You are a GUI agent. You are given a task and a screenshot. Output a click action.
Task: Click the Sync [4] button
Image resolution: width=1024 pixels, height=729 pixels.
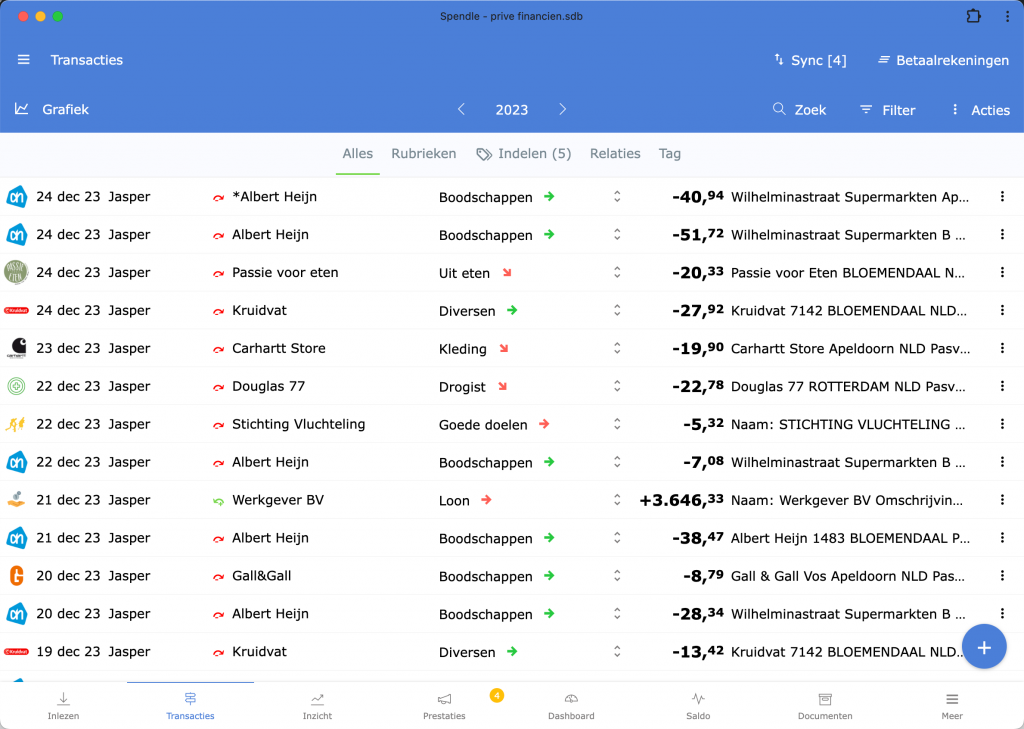(x=809, y=60)
